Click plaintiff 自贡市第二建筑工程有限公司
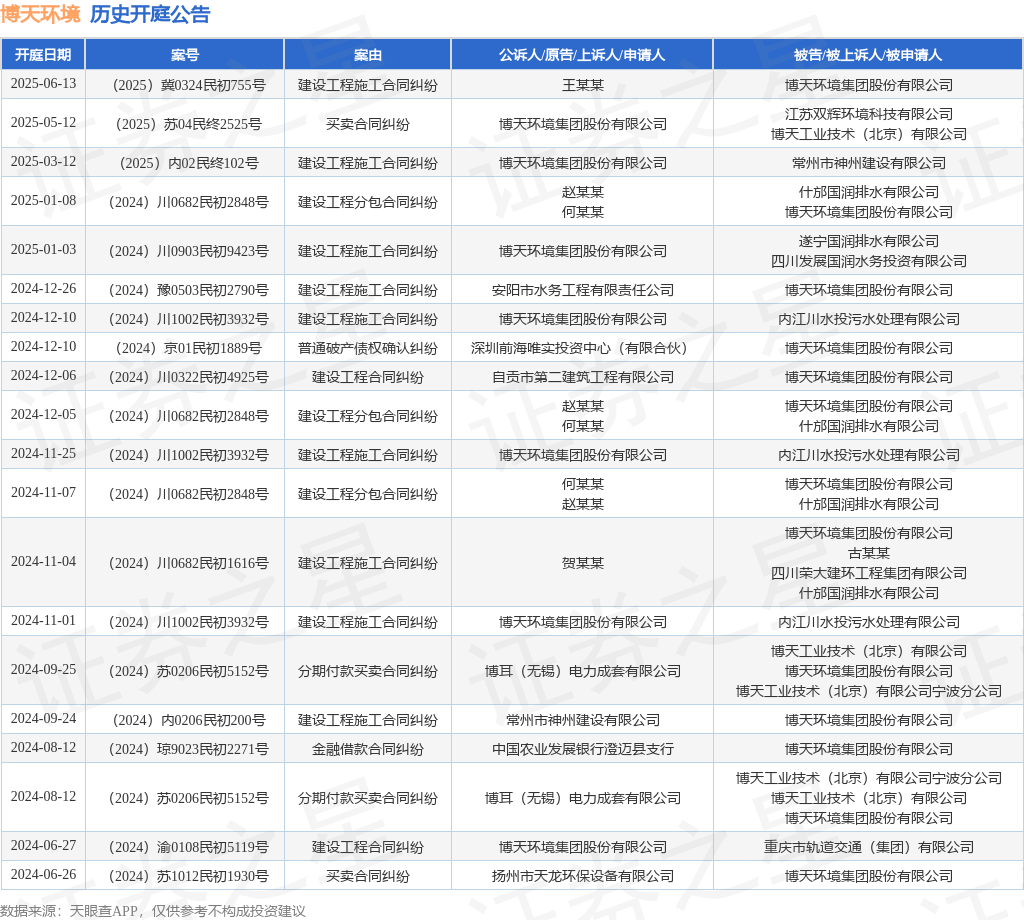 pyautogui.click(x=583, y=377)
